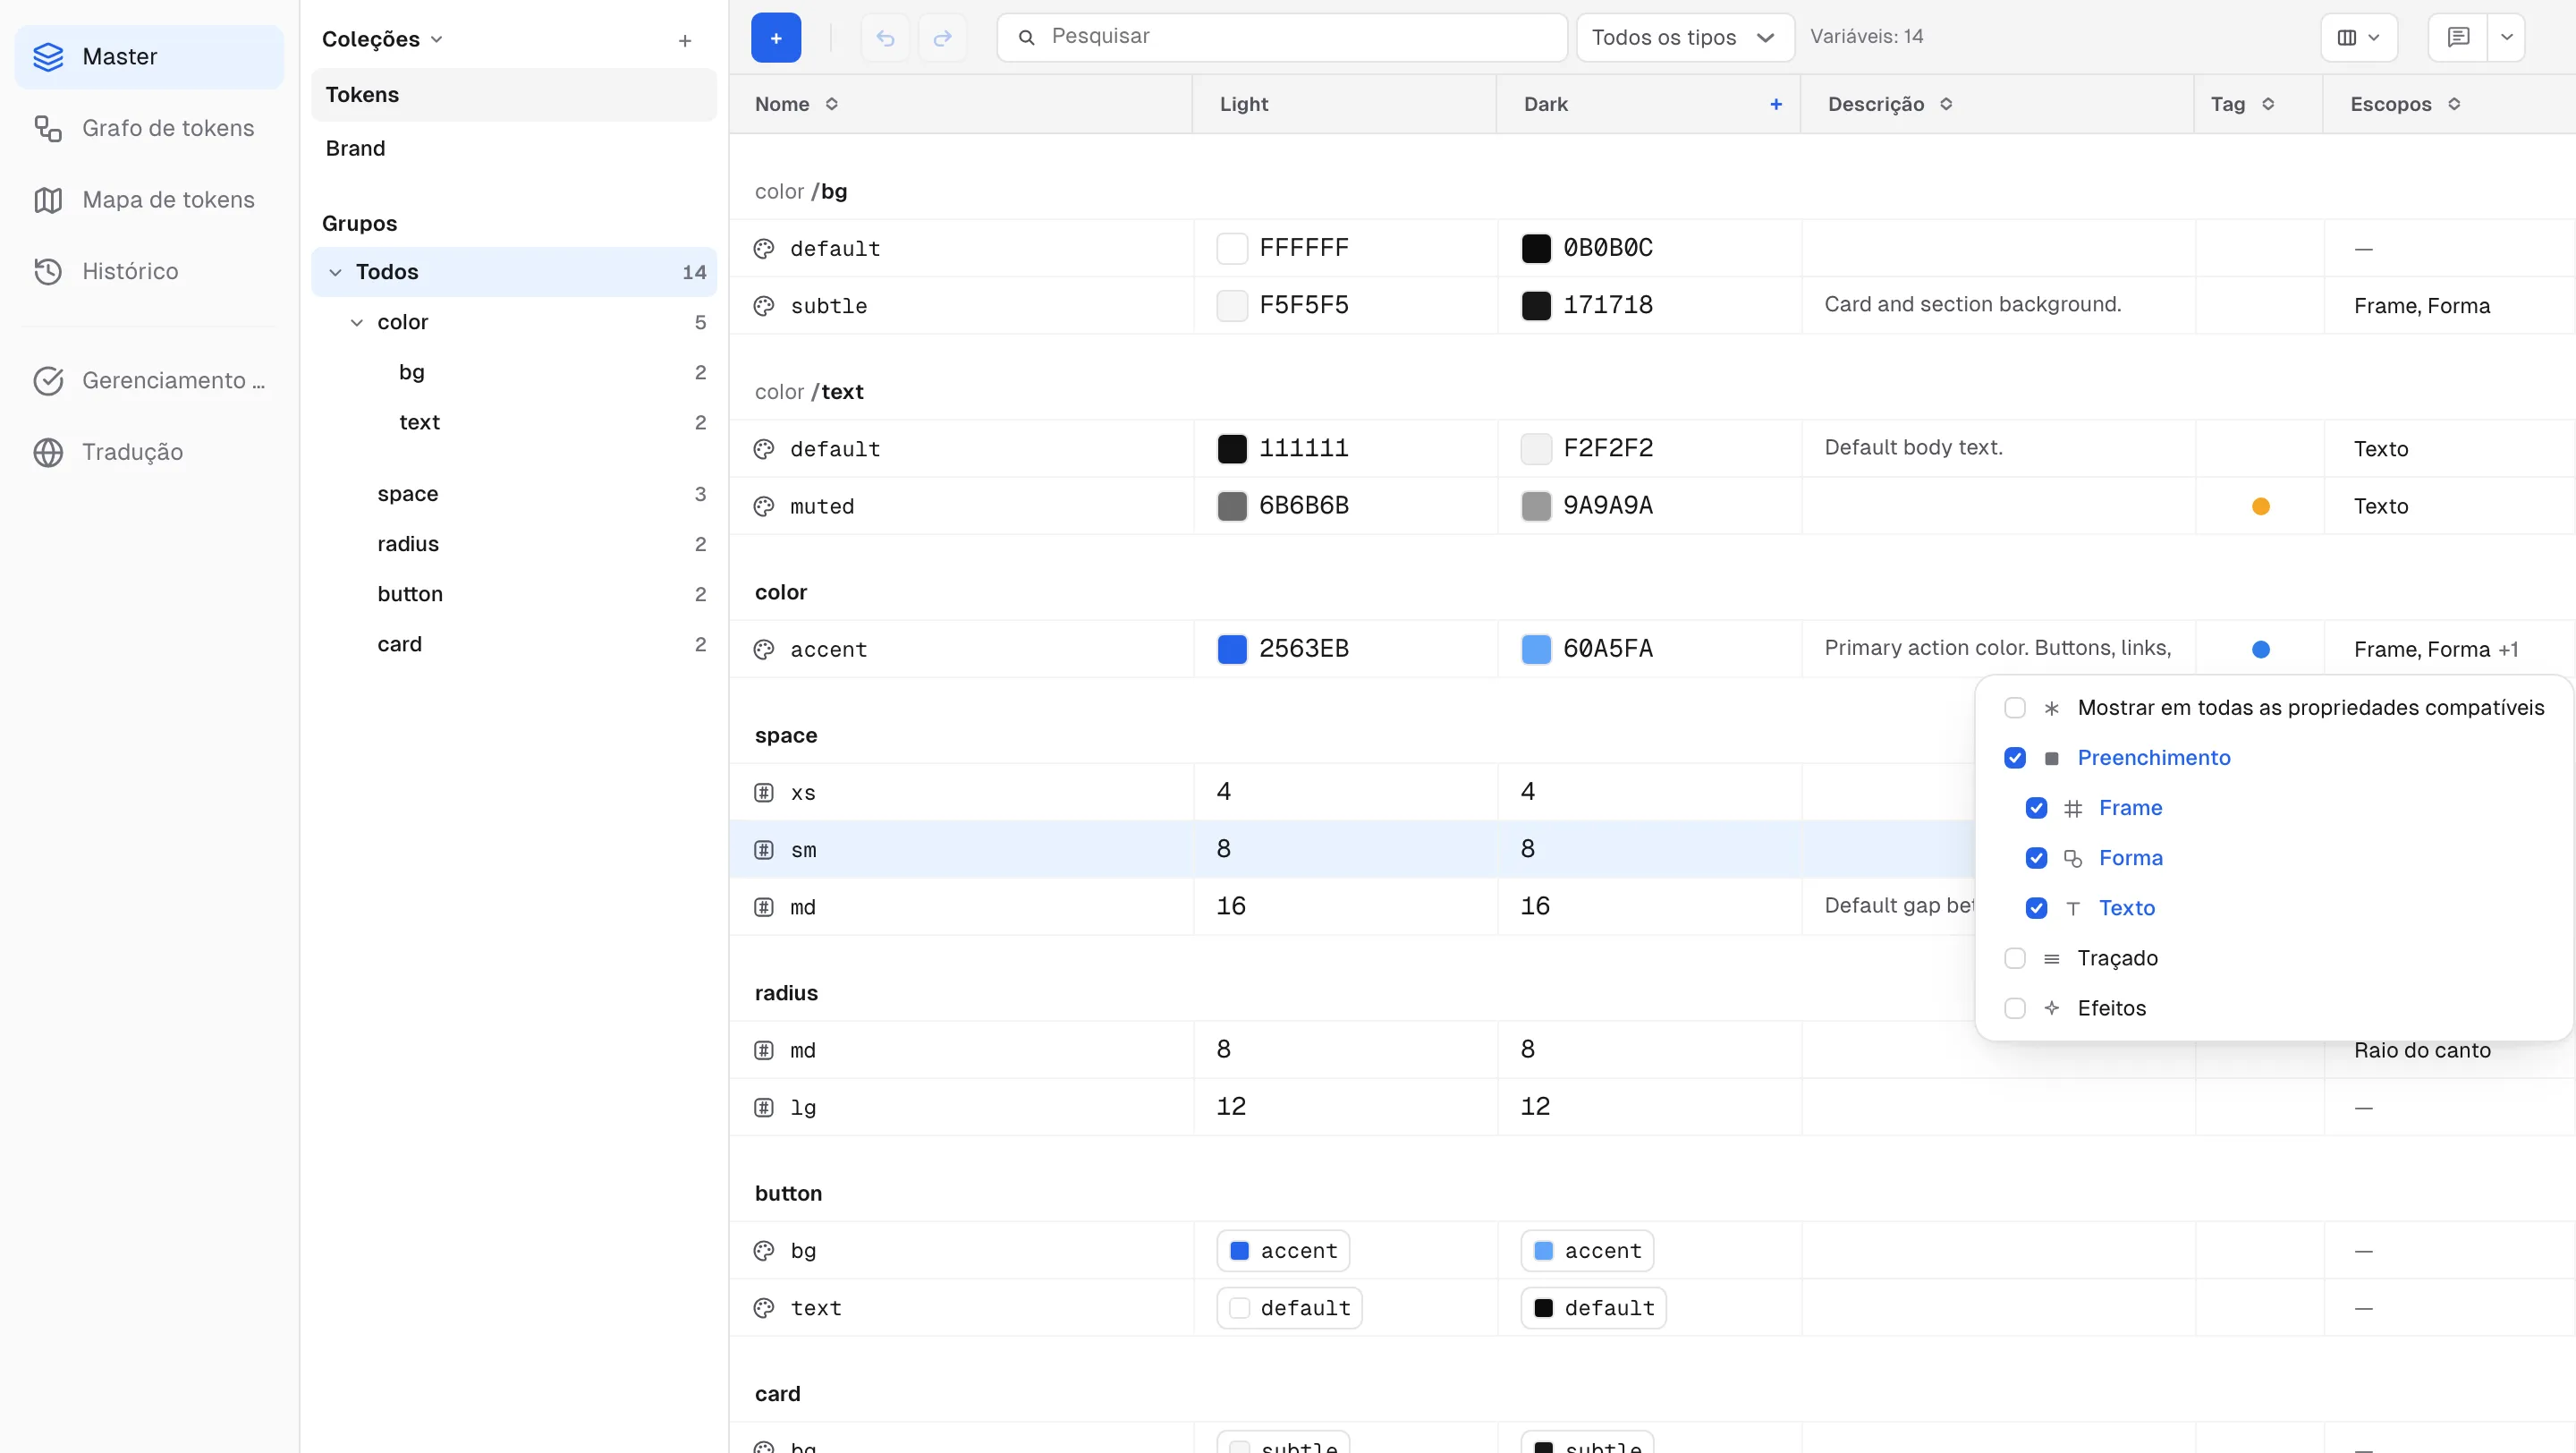Check the Efeitos scope checkbox
The image size is (2576, 1453).
pos(2015,1008)
